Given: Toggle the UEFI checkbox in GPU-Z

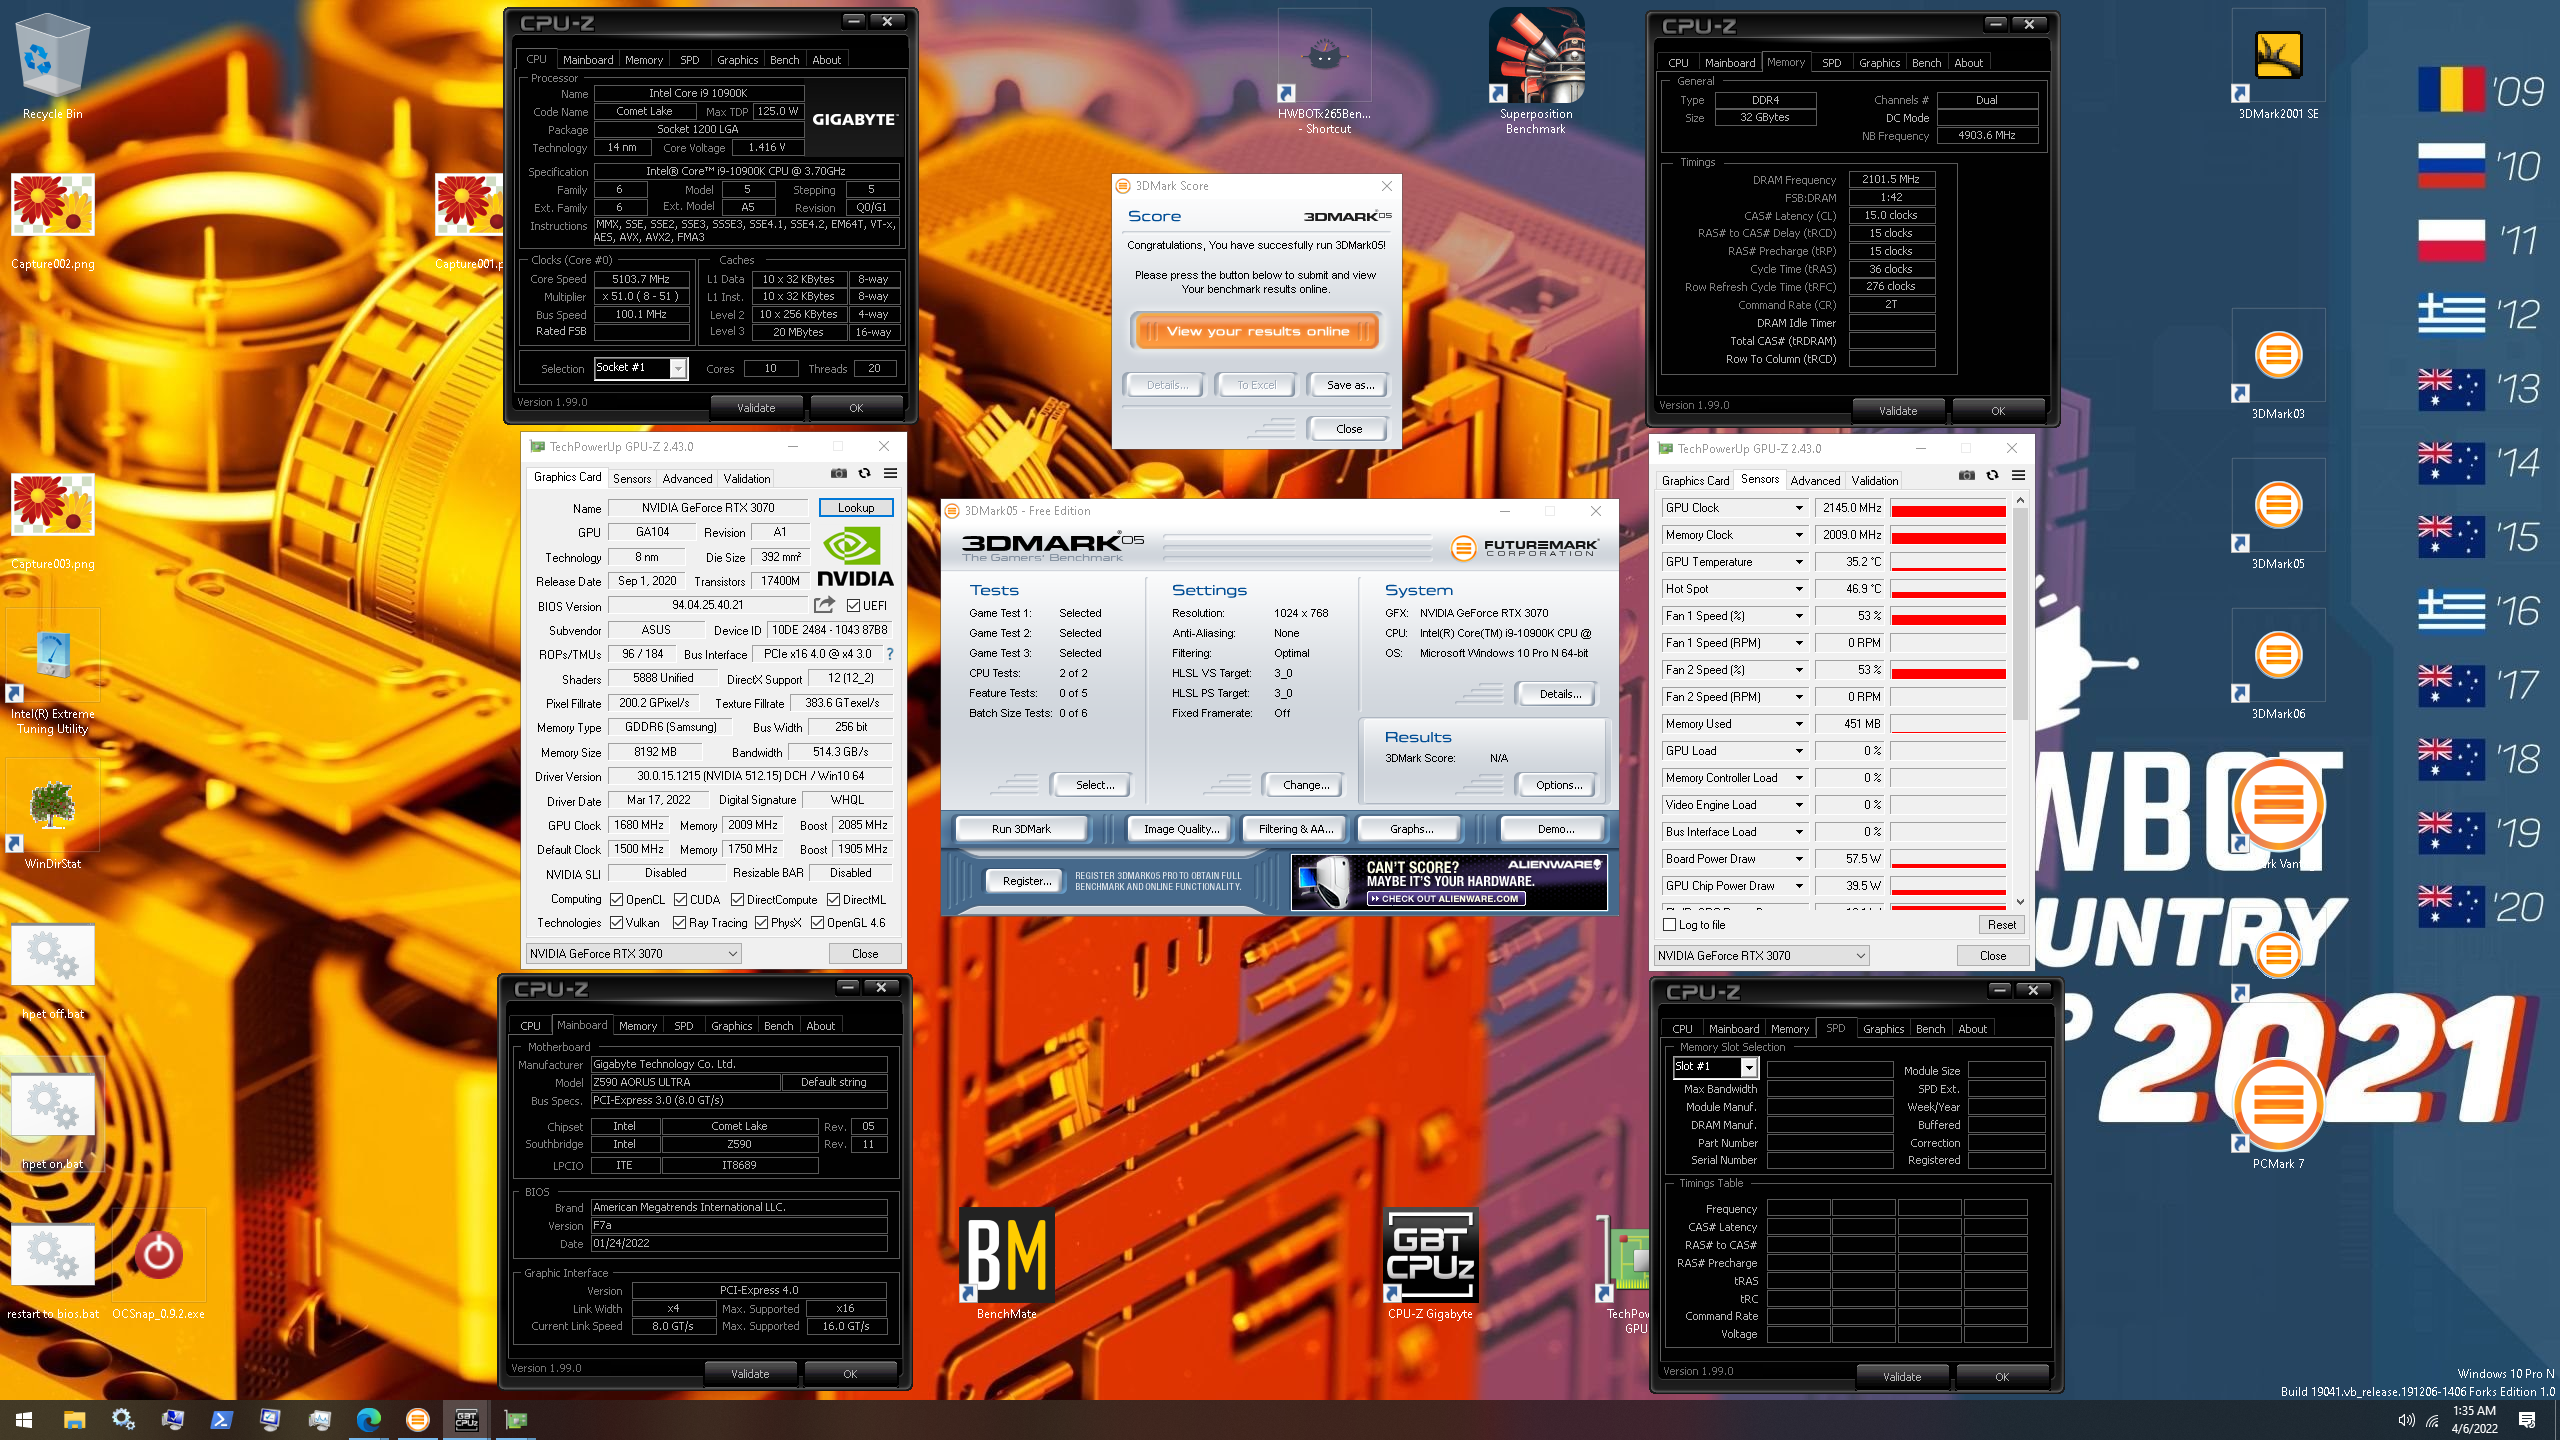Looking at the screenshot, I should coord(853,606).
